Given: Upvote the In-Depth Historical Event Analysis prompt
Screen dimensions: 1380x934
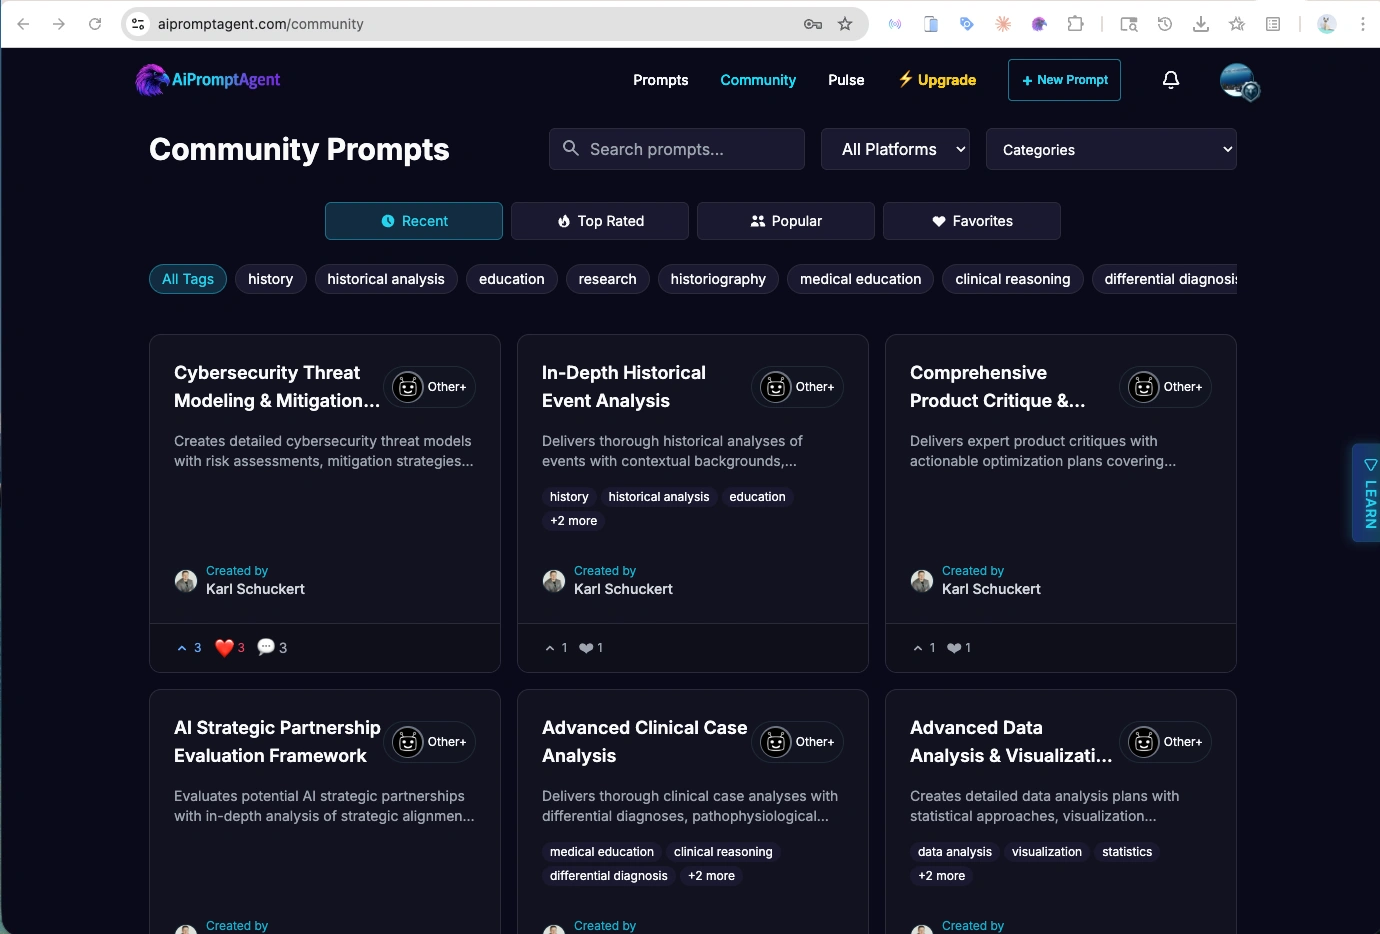Looking at the screenshot, I should tap(556, 648).
